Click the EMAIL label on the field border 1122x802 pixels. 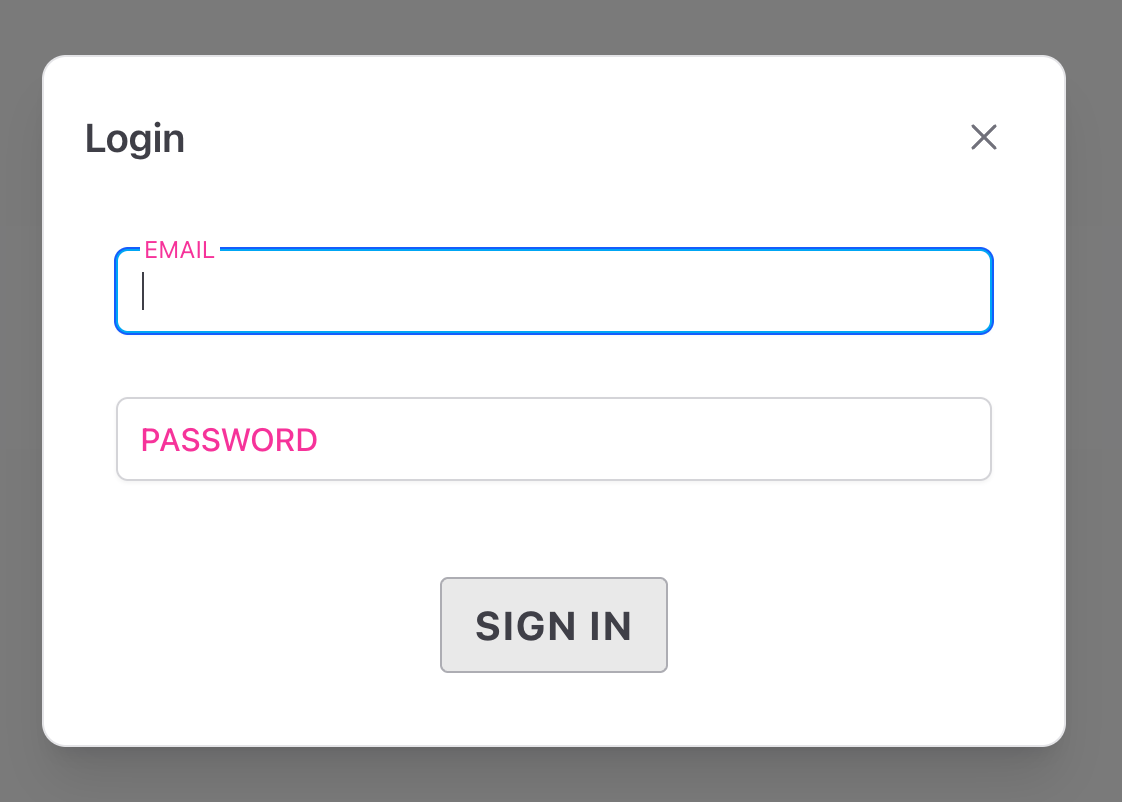[x=180, y=249]
